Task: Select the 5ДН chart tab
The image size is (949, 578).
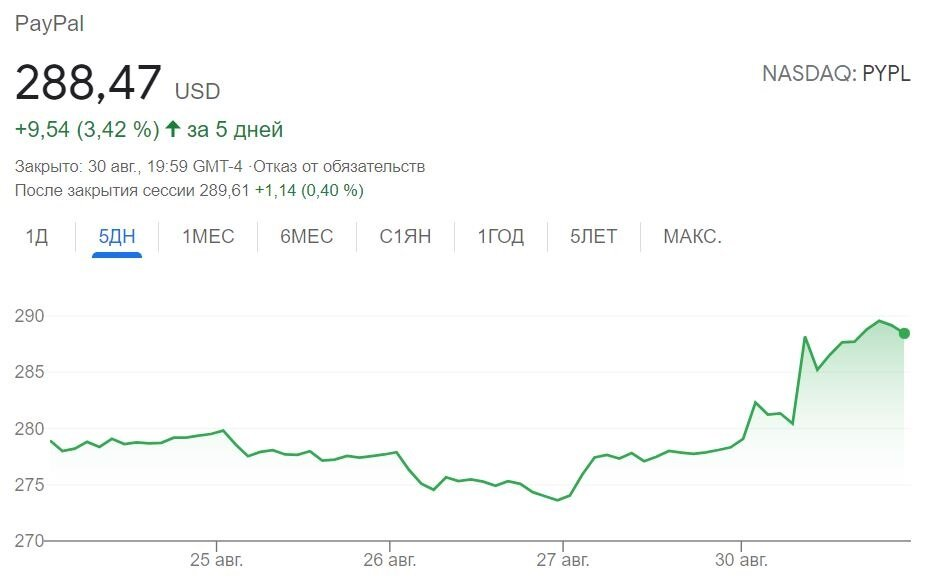Action: [117, 236]
